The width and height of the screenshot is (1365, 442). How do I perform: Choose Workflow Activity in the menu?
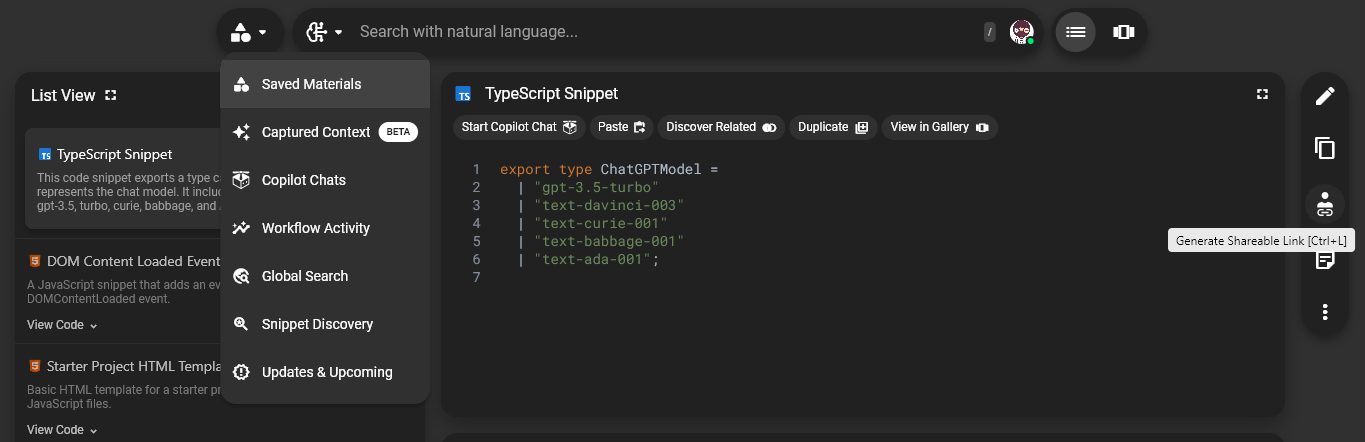[x=315, y=228]
